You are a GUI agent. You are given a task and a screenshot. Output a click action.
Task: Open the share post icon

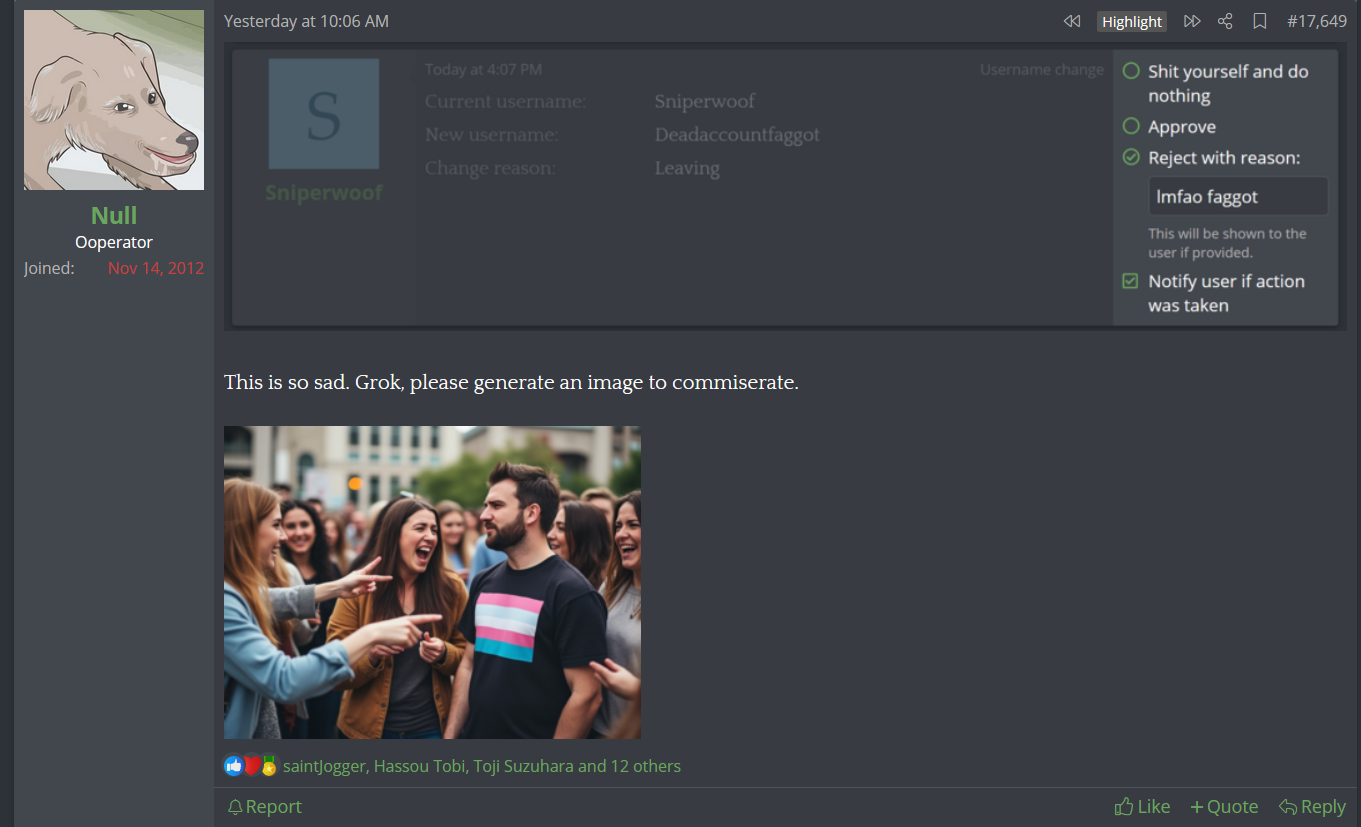[1225, 21]
